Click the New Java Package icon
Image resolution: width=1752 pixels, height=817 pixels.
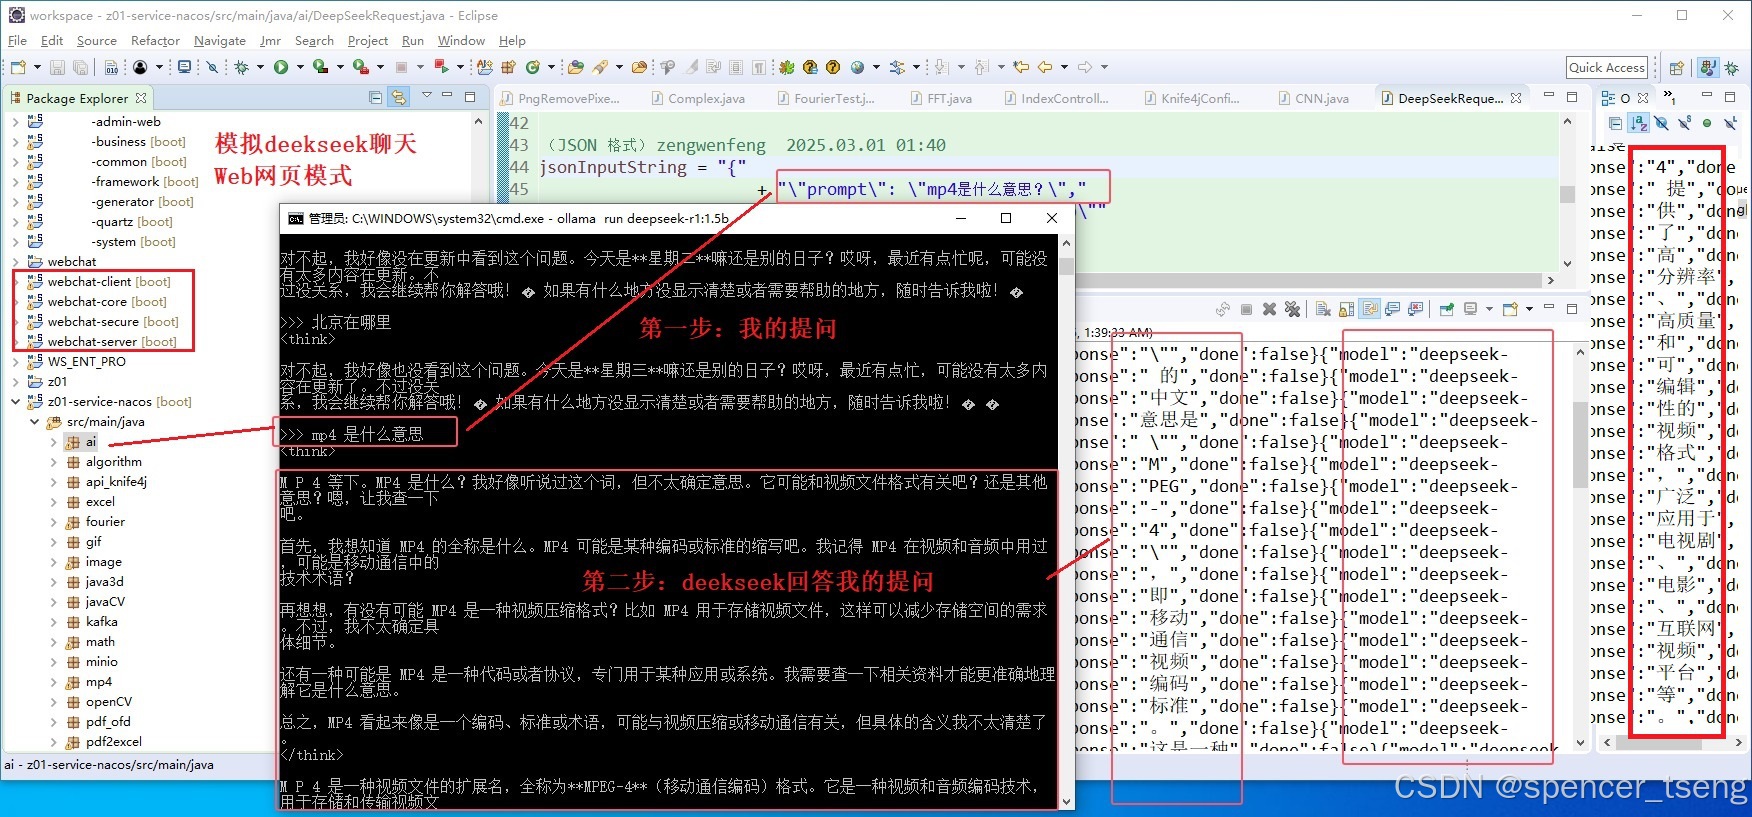pos(508,67)
